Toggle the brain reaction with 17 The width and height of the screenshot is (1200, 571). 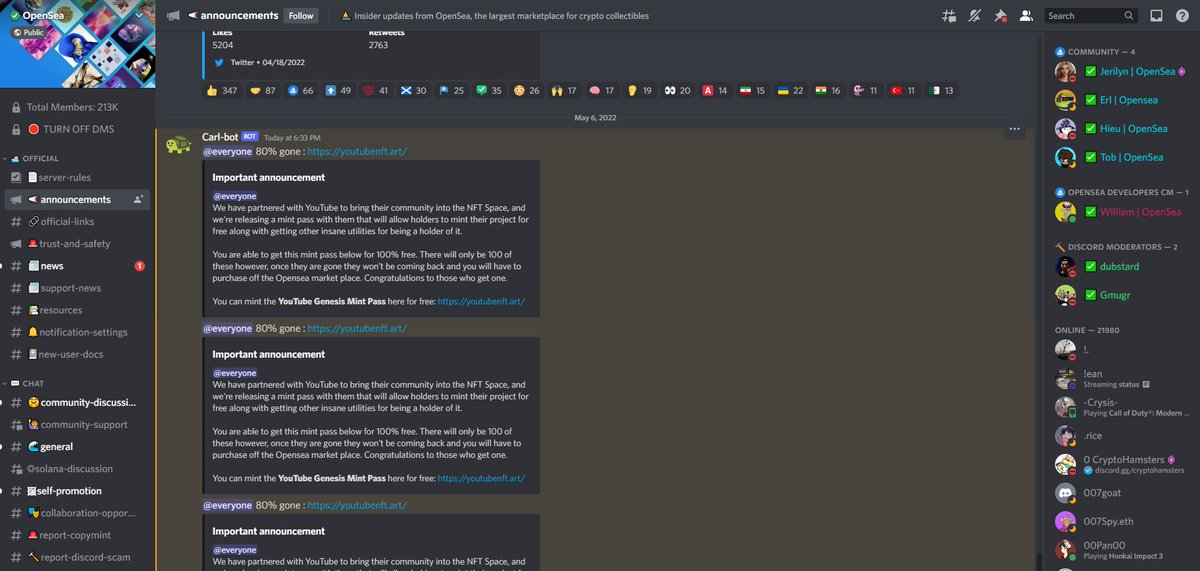coord(602,91)
